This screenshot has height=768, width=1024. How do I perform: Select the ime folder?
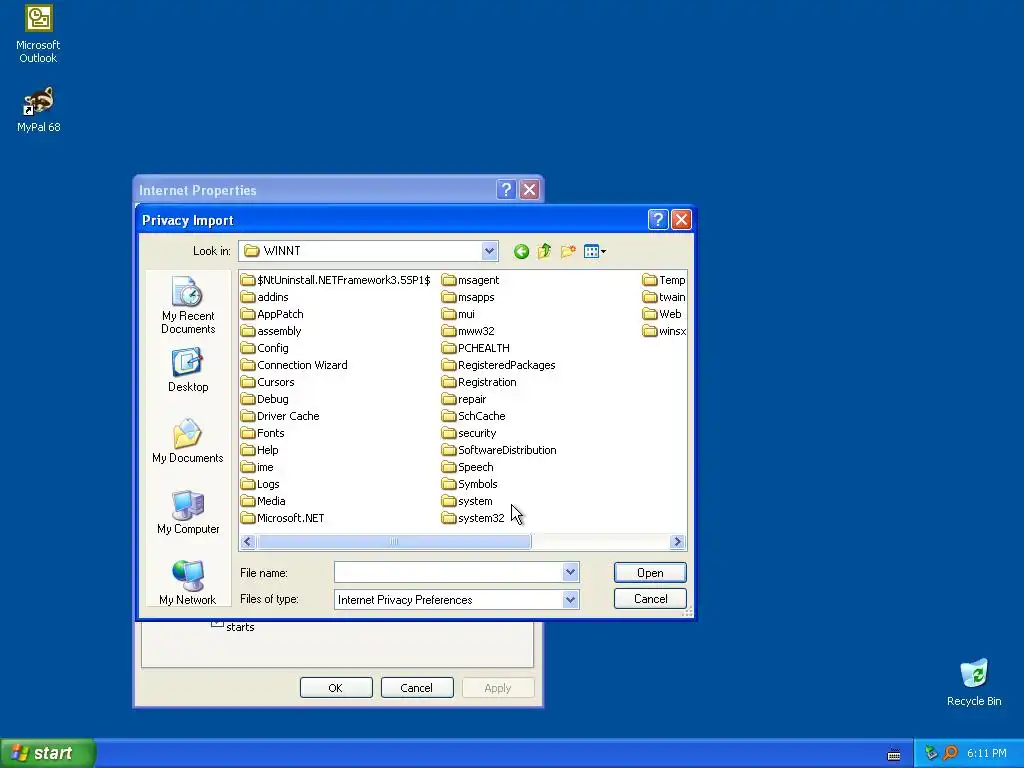point(257,467)
